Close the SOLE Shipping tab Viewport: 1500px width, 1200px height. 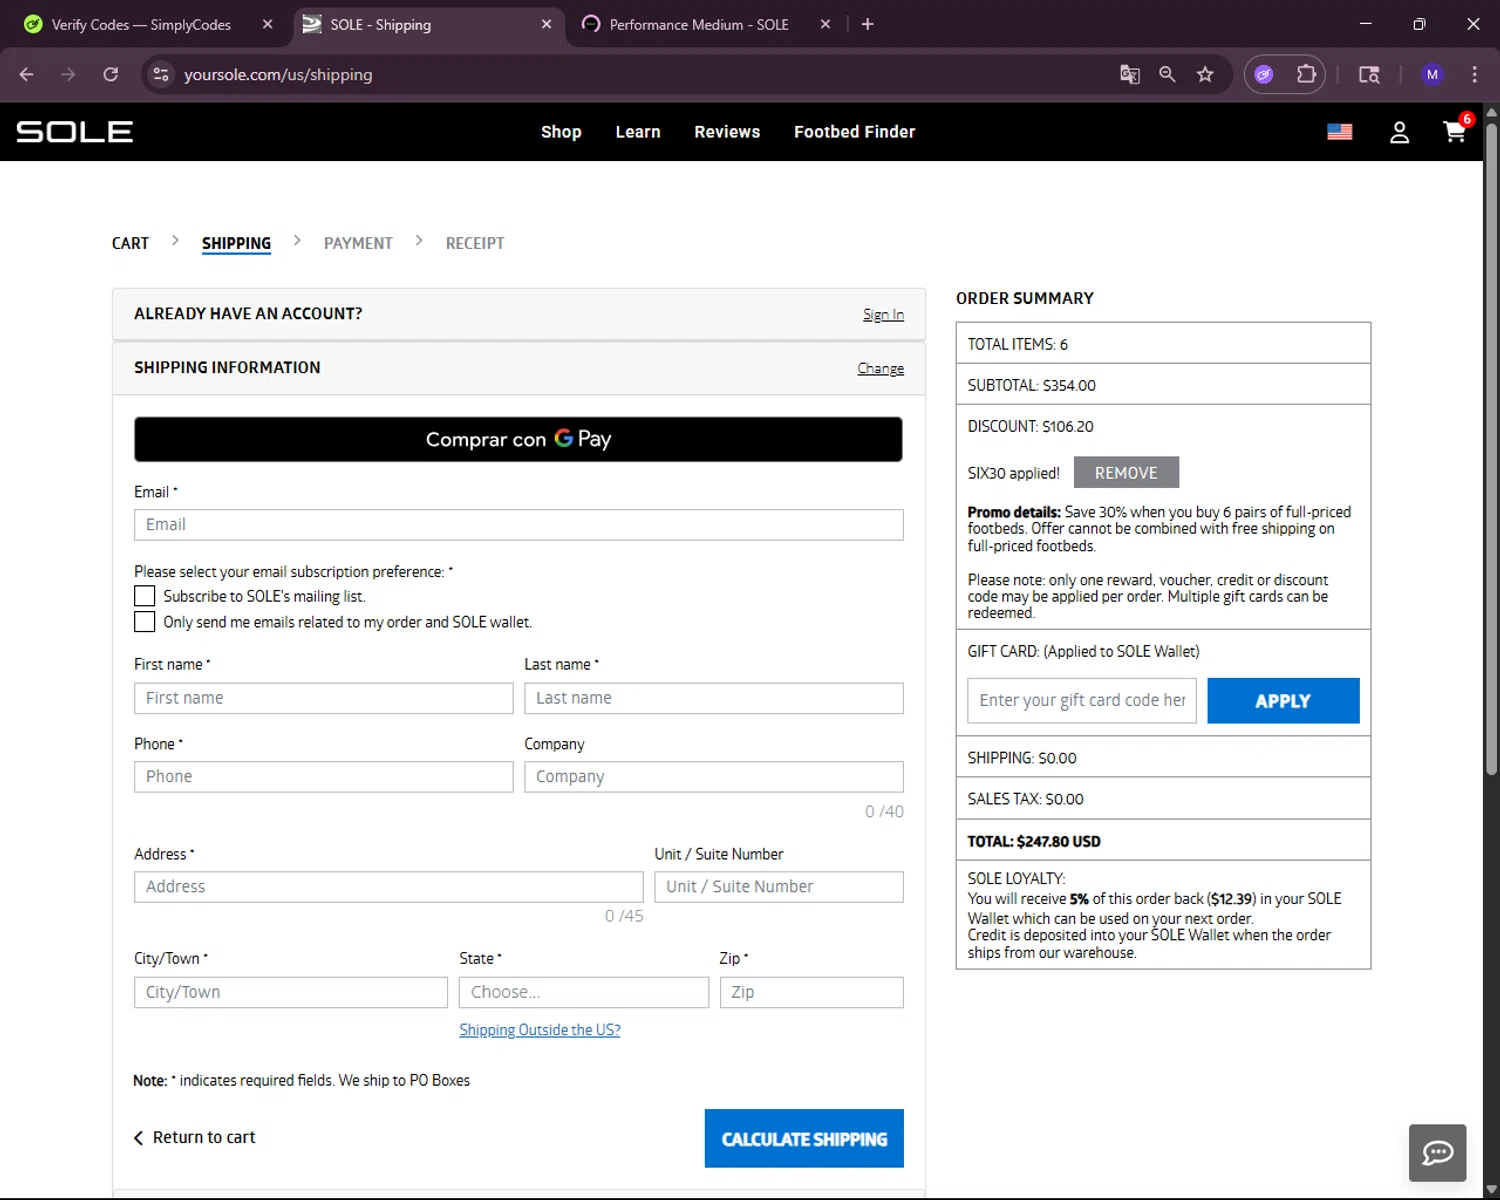(x=546, y=24)
